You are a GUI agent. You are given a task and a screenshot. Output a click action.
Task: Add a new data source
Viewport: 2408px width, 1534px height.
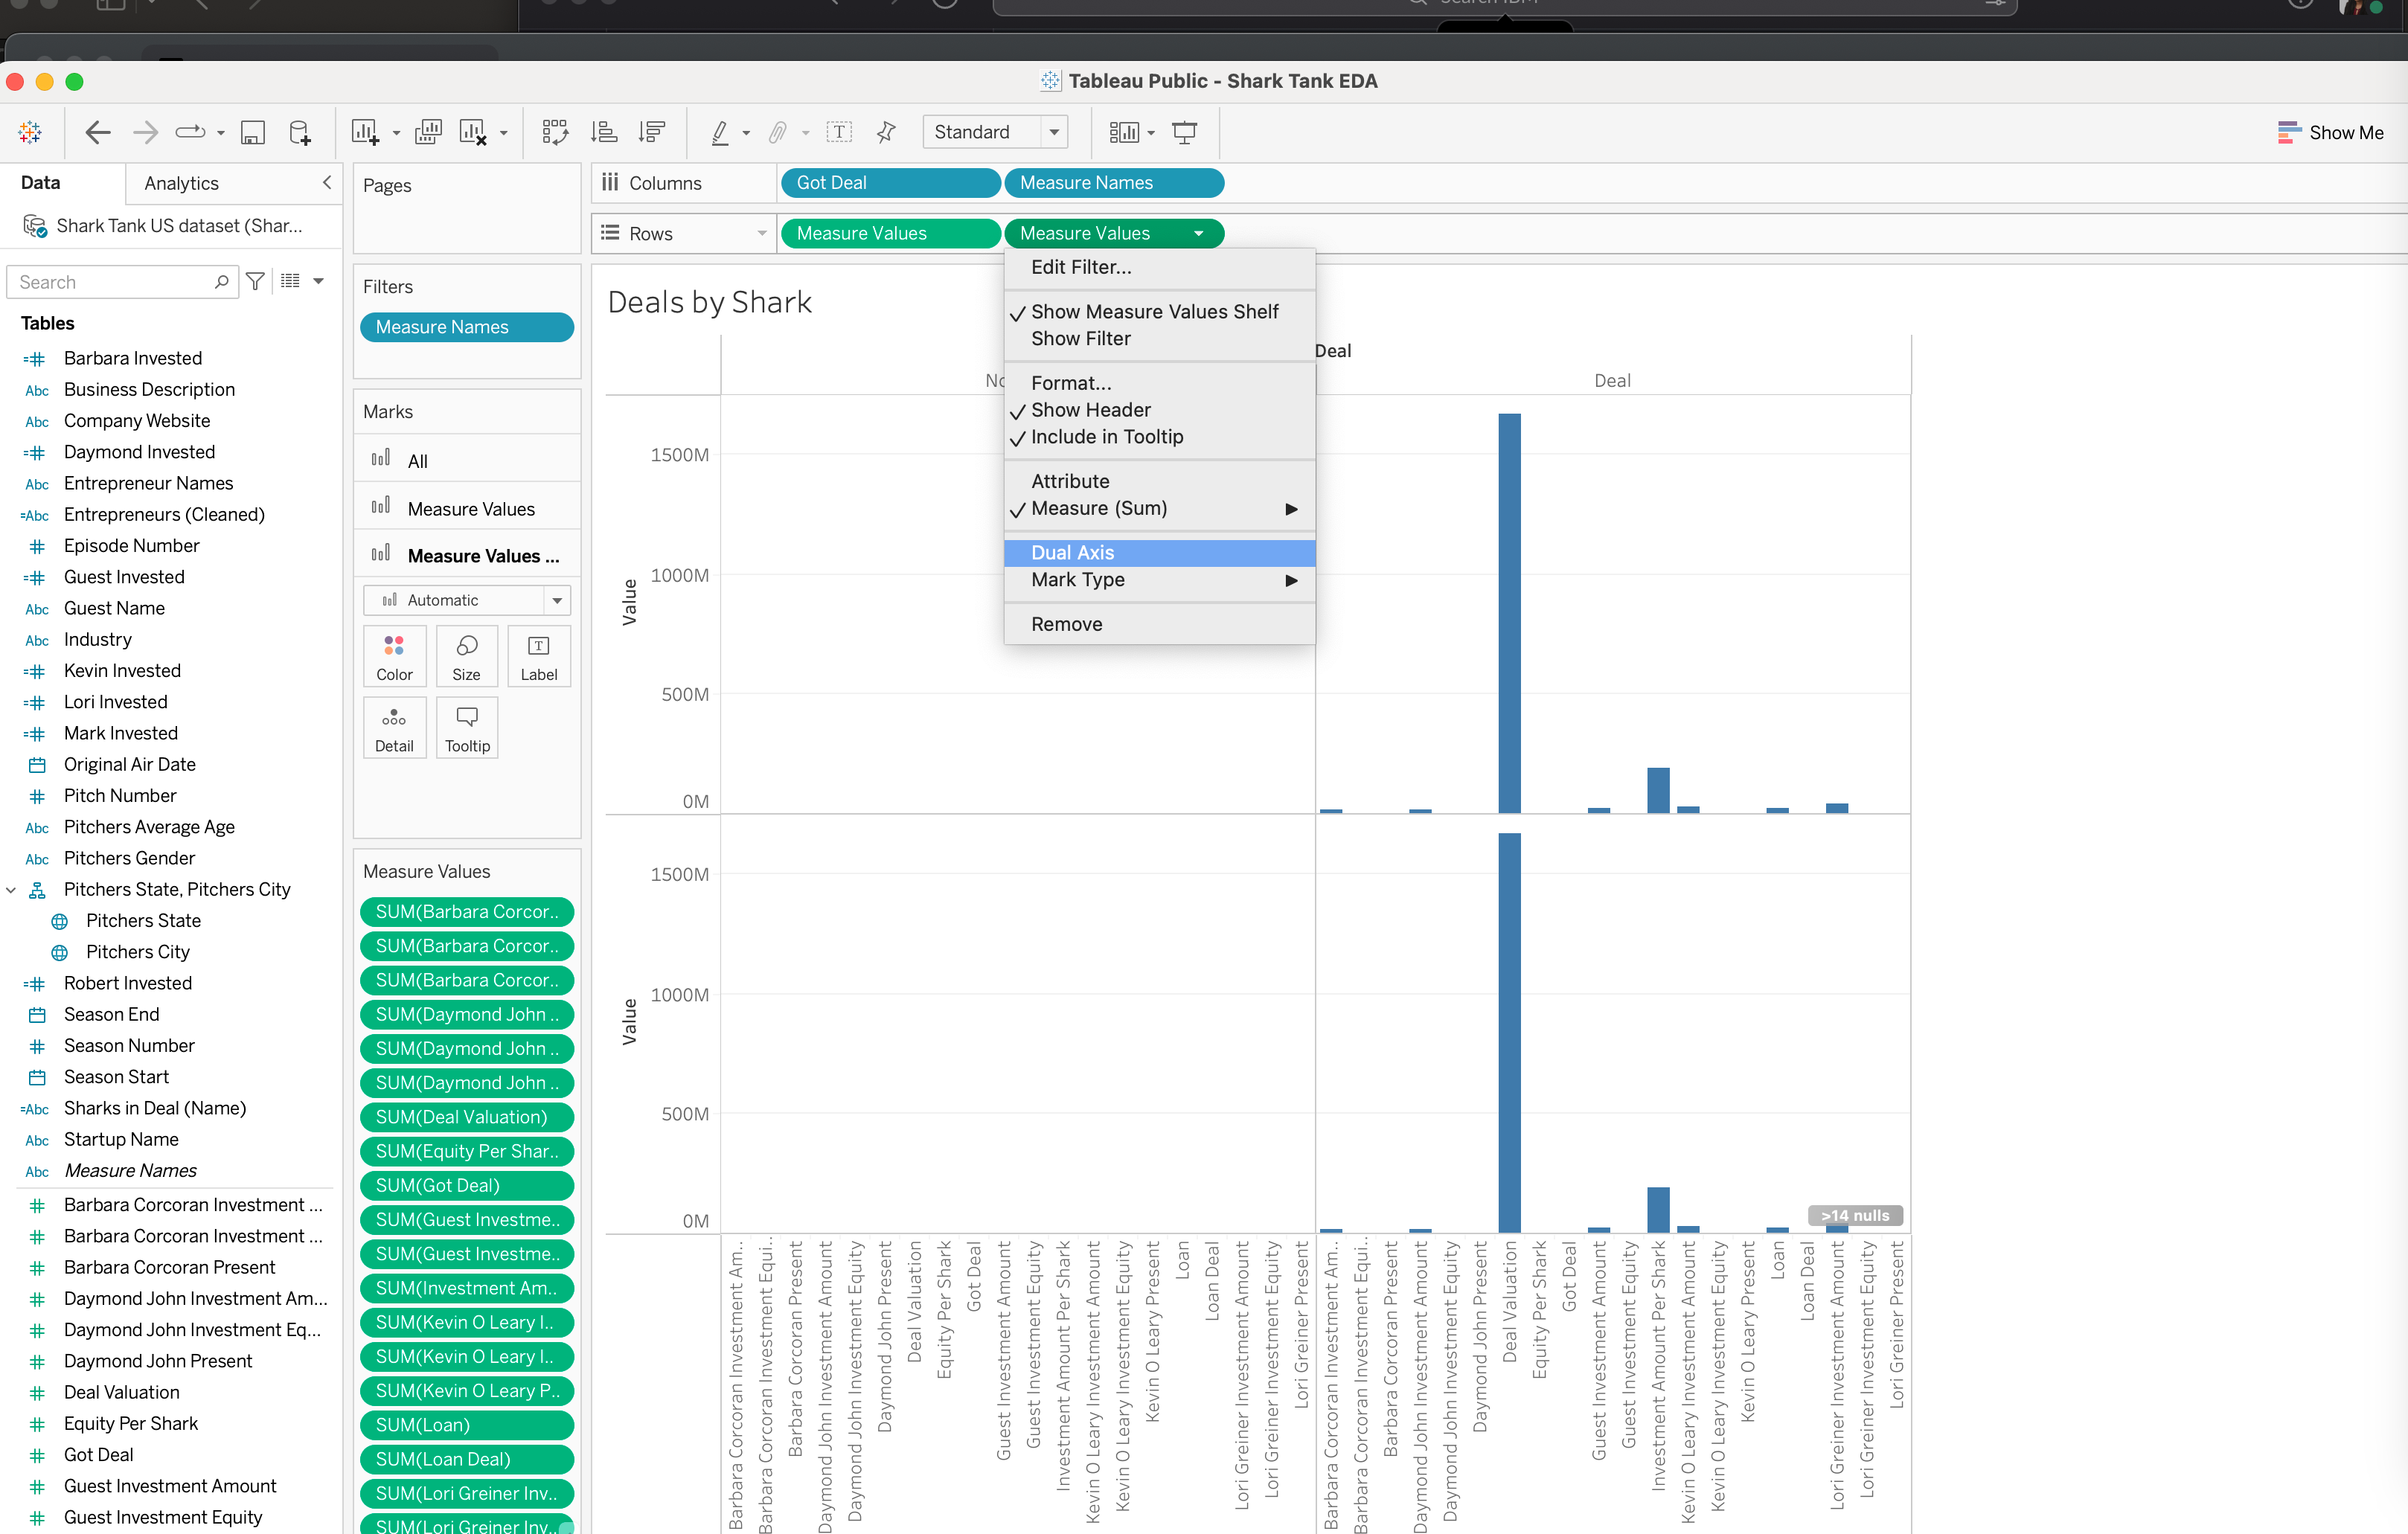[299, 132]
